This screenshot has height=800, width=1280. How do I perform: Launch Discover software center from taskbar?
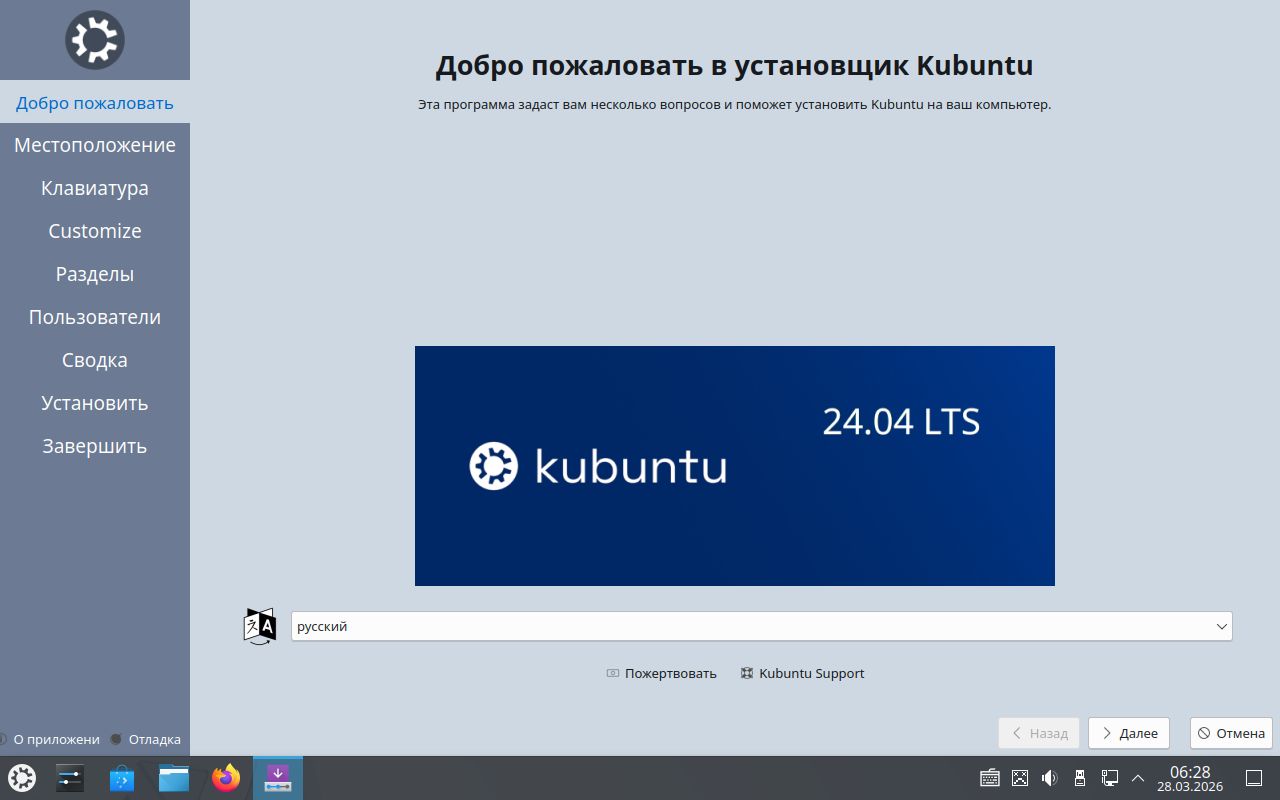click(x=122, y=778)
